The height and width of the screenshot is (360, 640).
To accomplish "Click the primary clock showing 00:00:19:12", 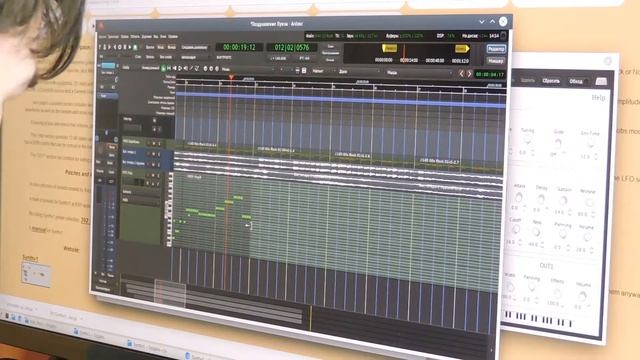I will tap(239, 47).
